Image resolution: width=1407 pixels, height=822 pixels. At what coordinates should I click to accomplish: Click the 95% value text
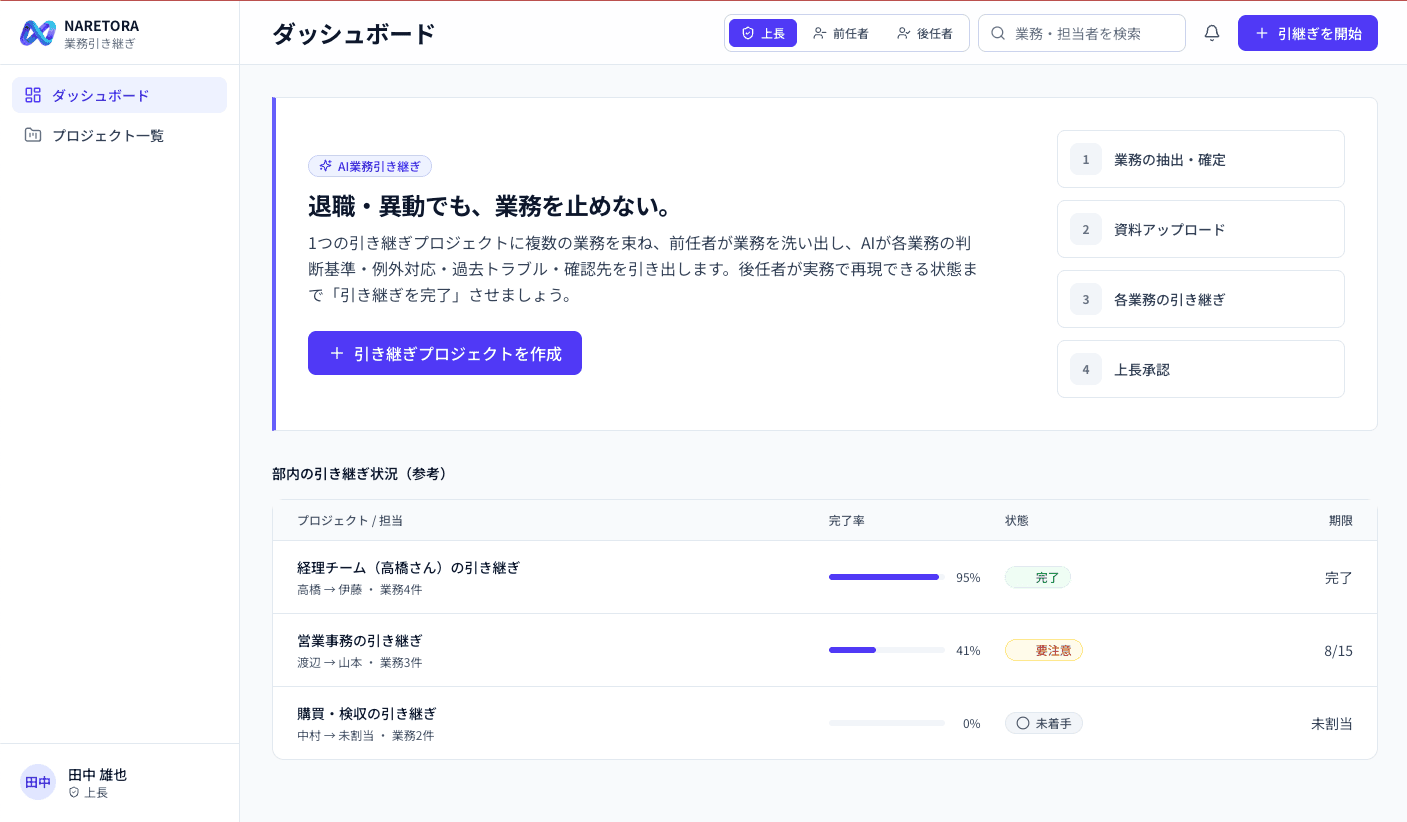968,577
